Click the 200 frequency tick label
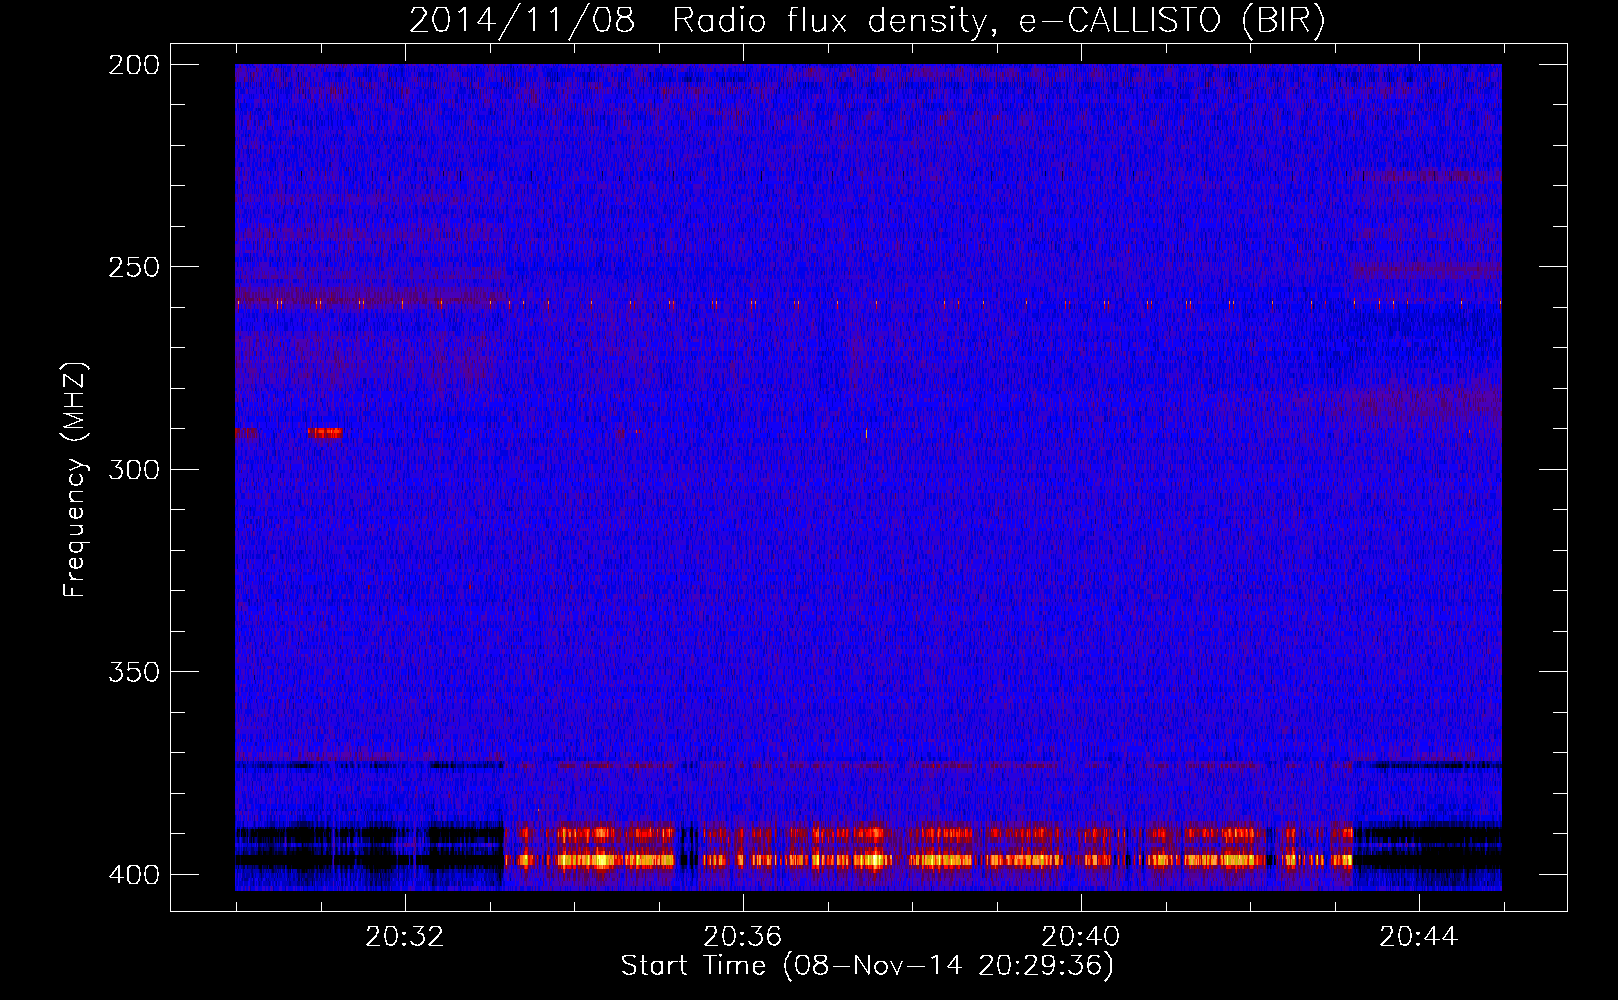Screen dimensions: 1618x1000 click(133, 65)
